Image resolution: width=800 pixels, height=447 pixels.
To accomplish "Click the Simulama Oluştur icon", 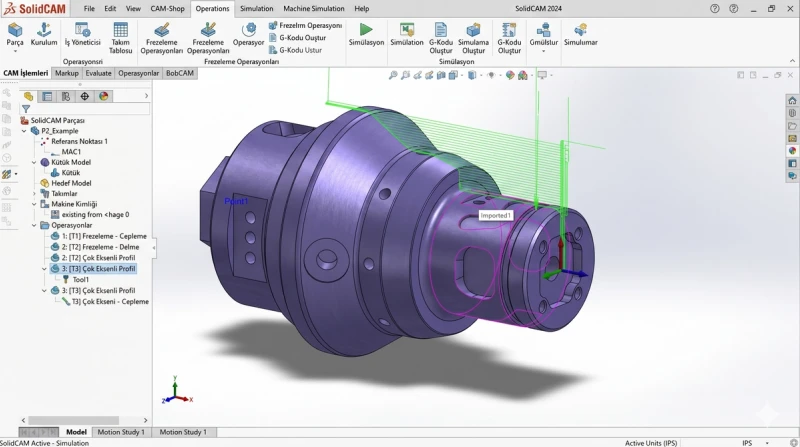I will [473, 30].
